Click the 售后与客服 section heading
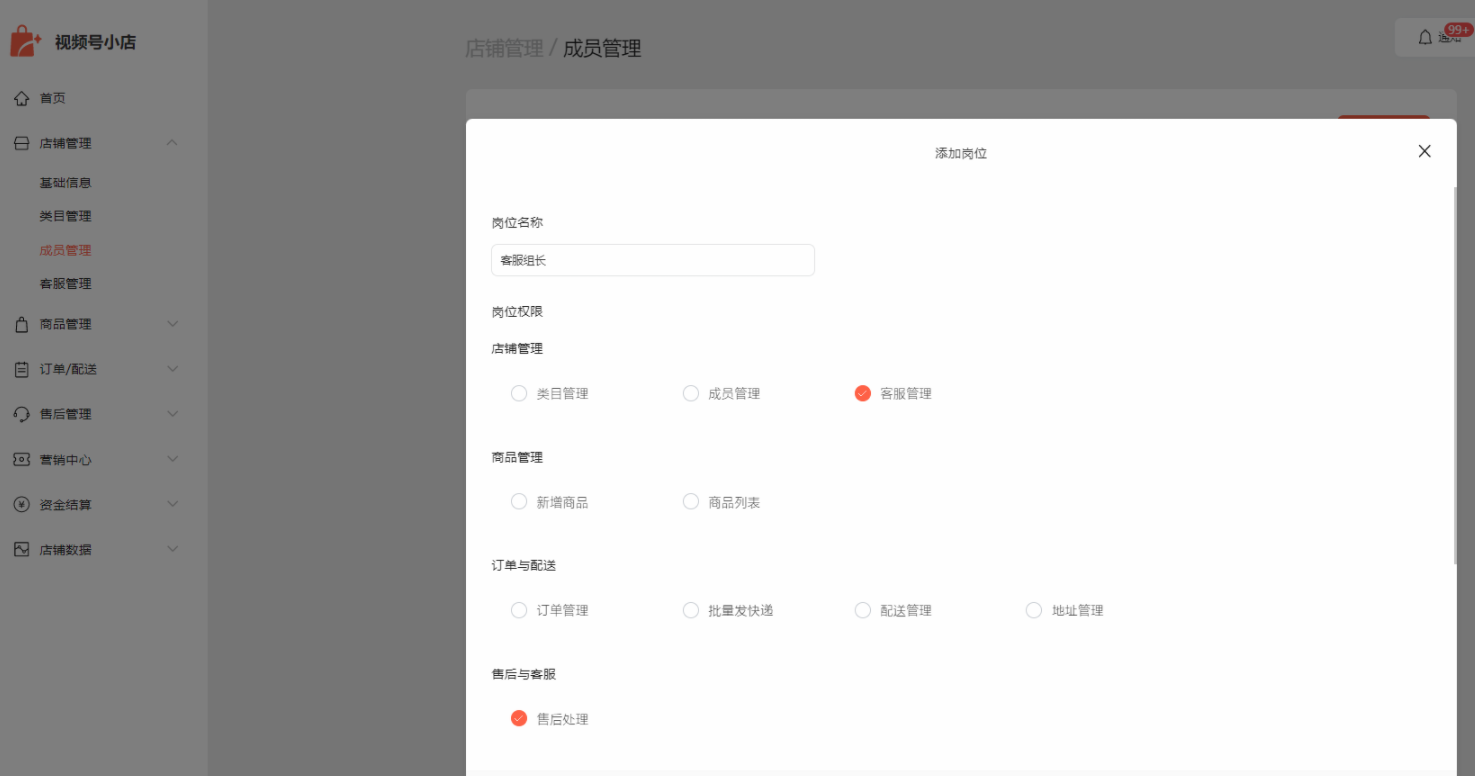The width and height of the screenshot is (1475, 776). pyautogui.click(x=524, y=674)
